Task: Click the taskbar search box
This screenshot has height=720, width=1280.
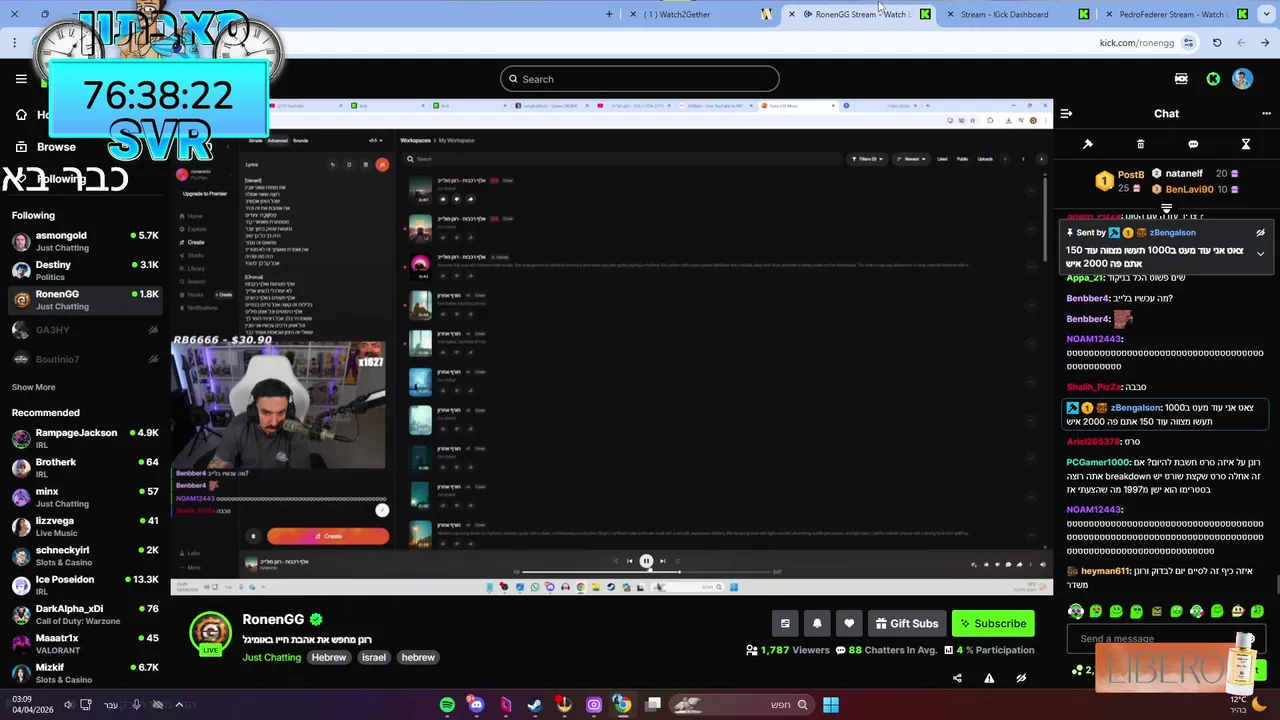Action: coord(742,705)
